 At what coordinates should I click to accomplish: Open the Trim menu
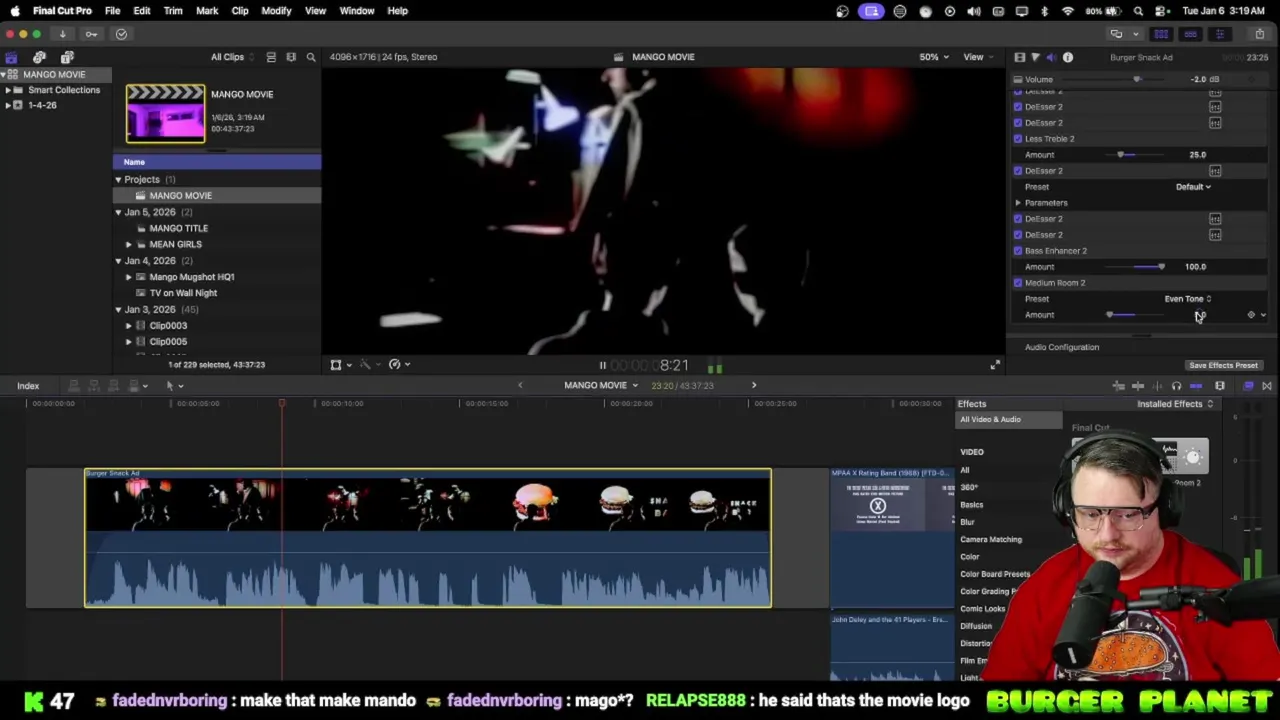(x=173, y=11)
